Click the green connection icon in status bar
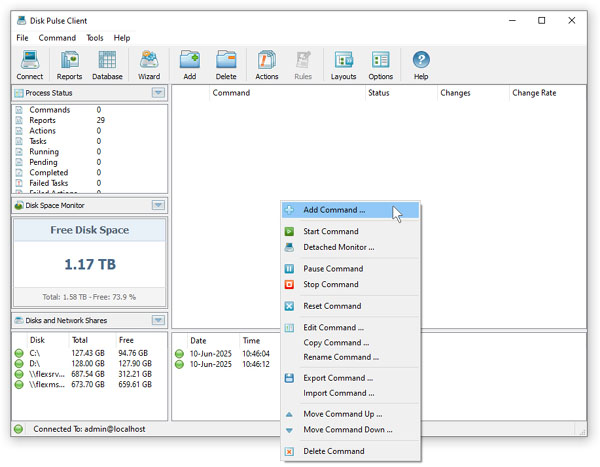Image resolution: width=600 pixels, height=467 pixels. click(18, 429)
